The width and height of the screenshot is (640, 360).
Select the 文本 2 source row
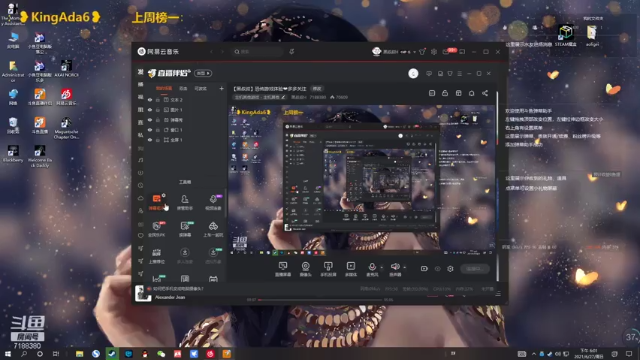coord(185,100)
